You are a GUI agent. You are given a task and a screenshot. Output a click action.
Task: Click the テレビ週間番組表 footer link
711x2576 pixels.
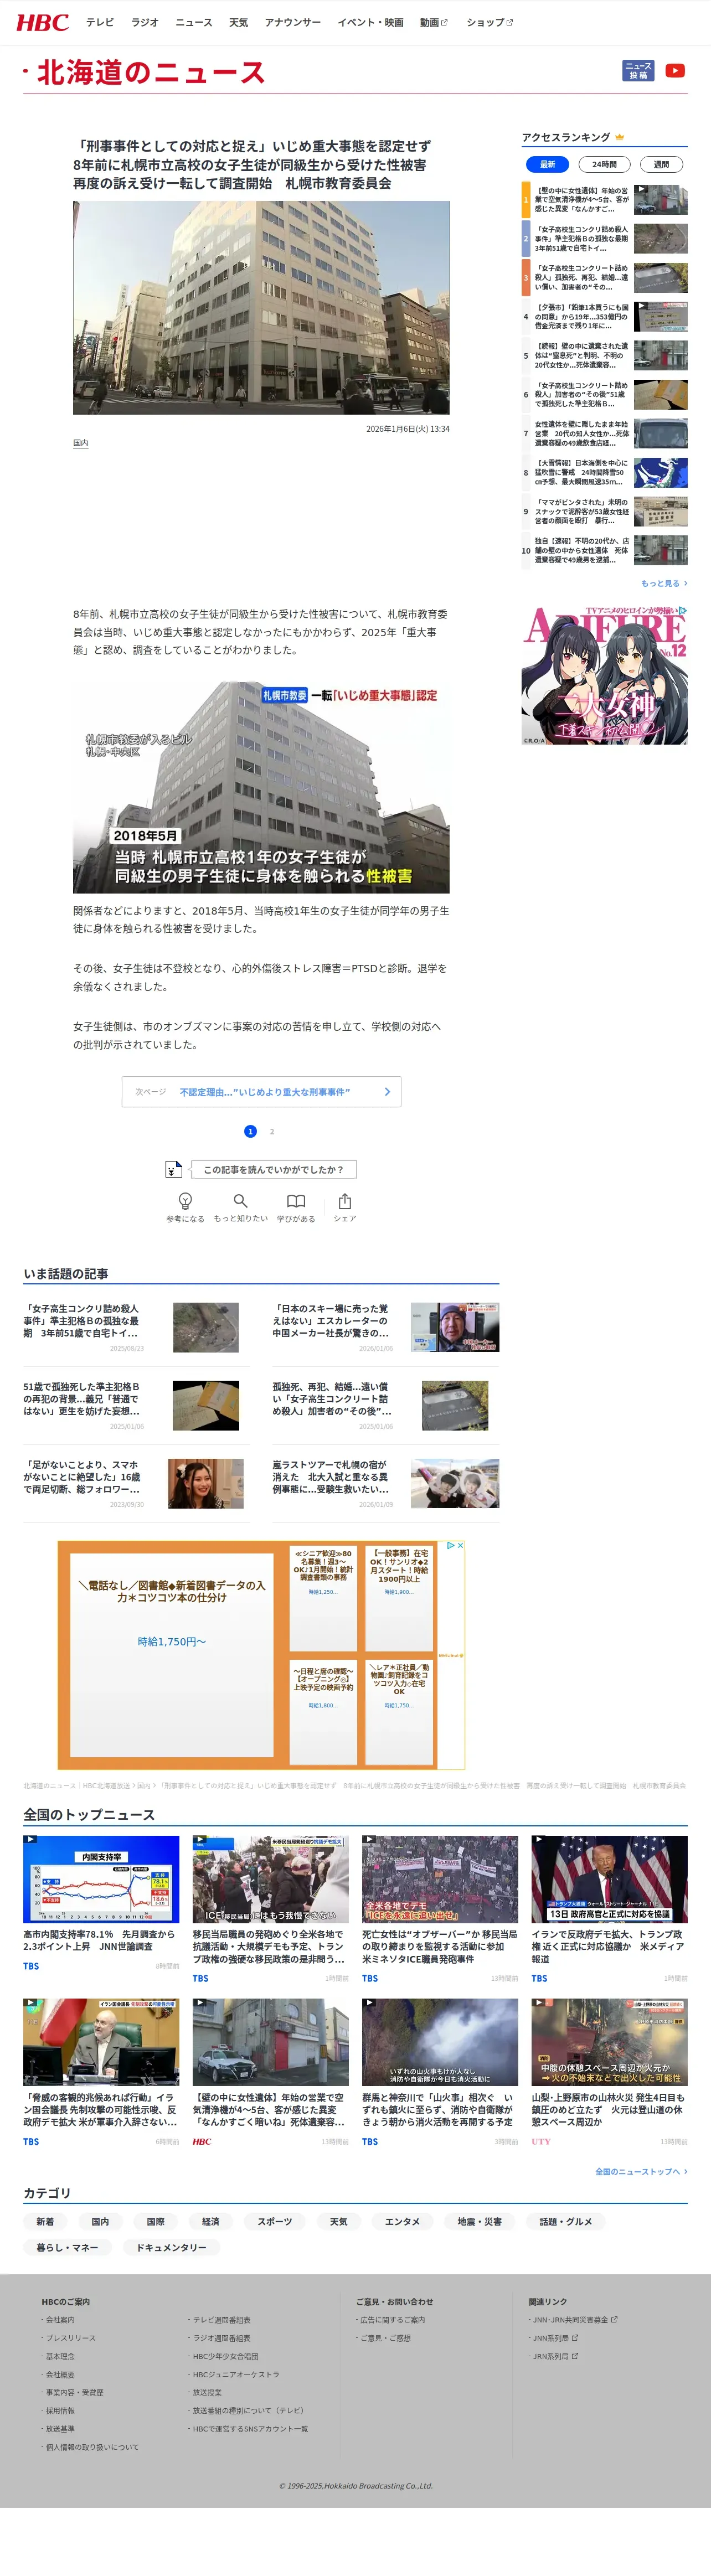[222, 2319]
